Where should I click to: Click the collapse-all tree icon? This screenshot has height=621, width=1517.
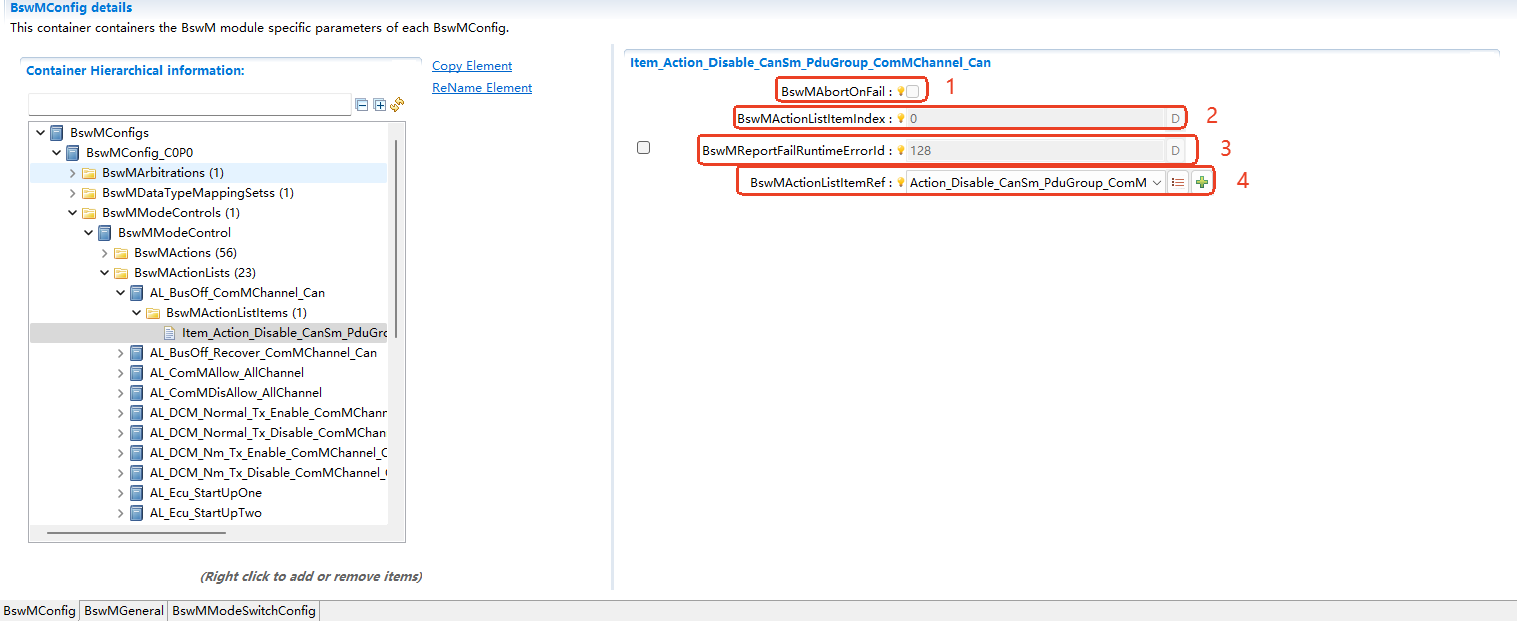click(361, 103)
